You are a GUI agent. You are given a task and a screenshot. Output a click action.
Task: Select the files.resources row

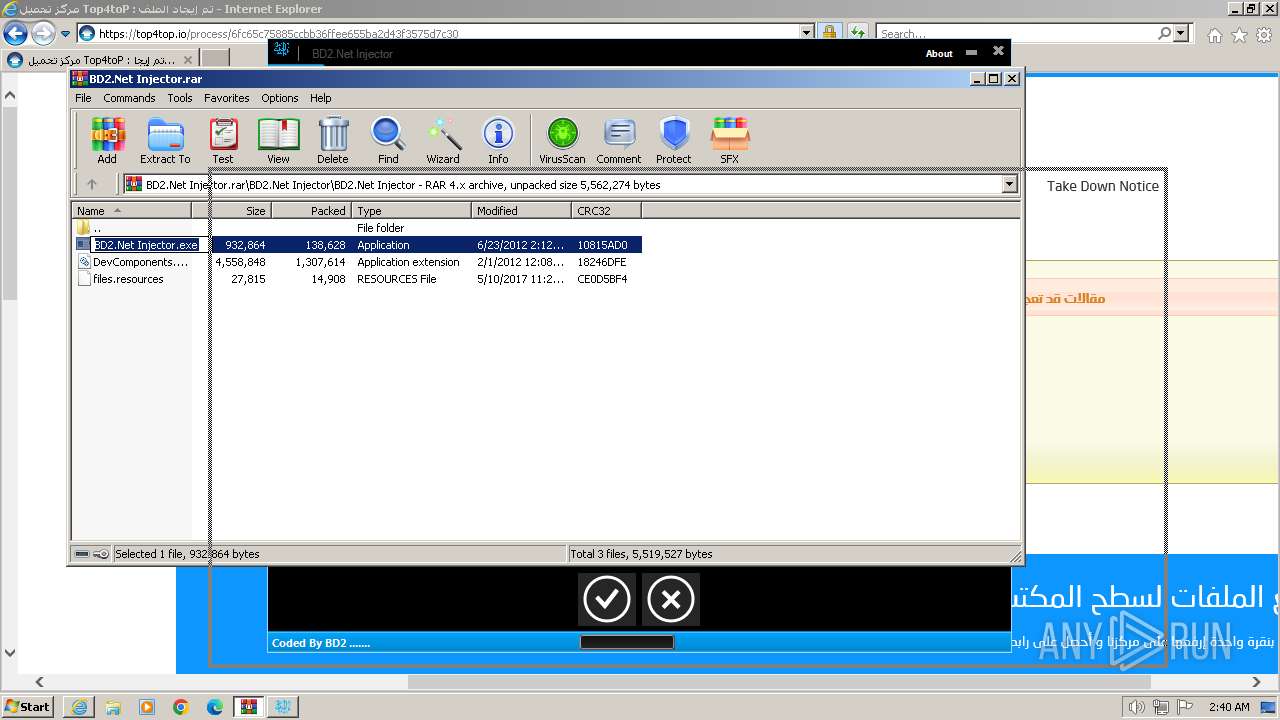tap(358, 279)
